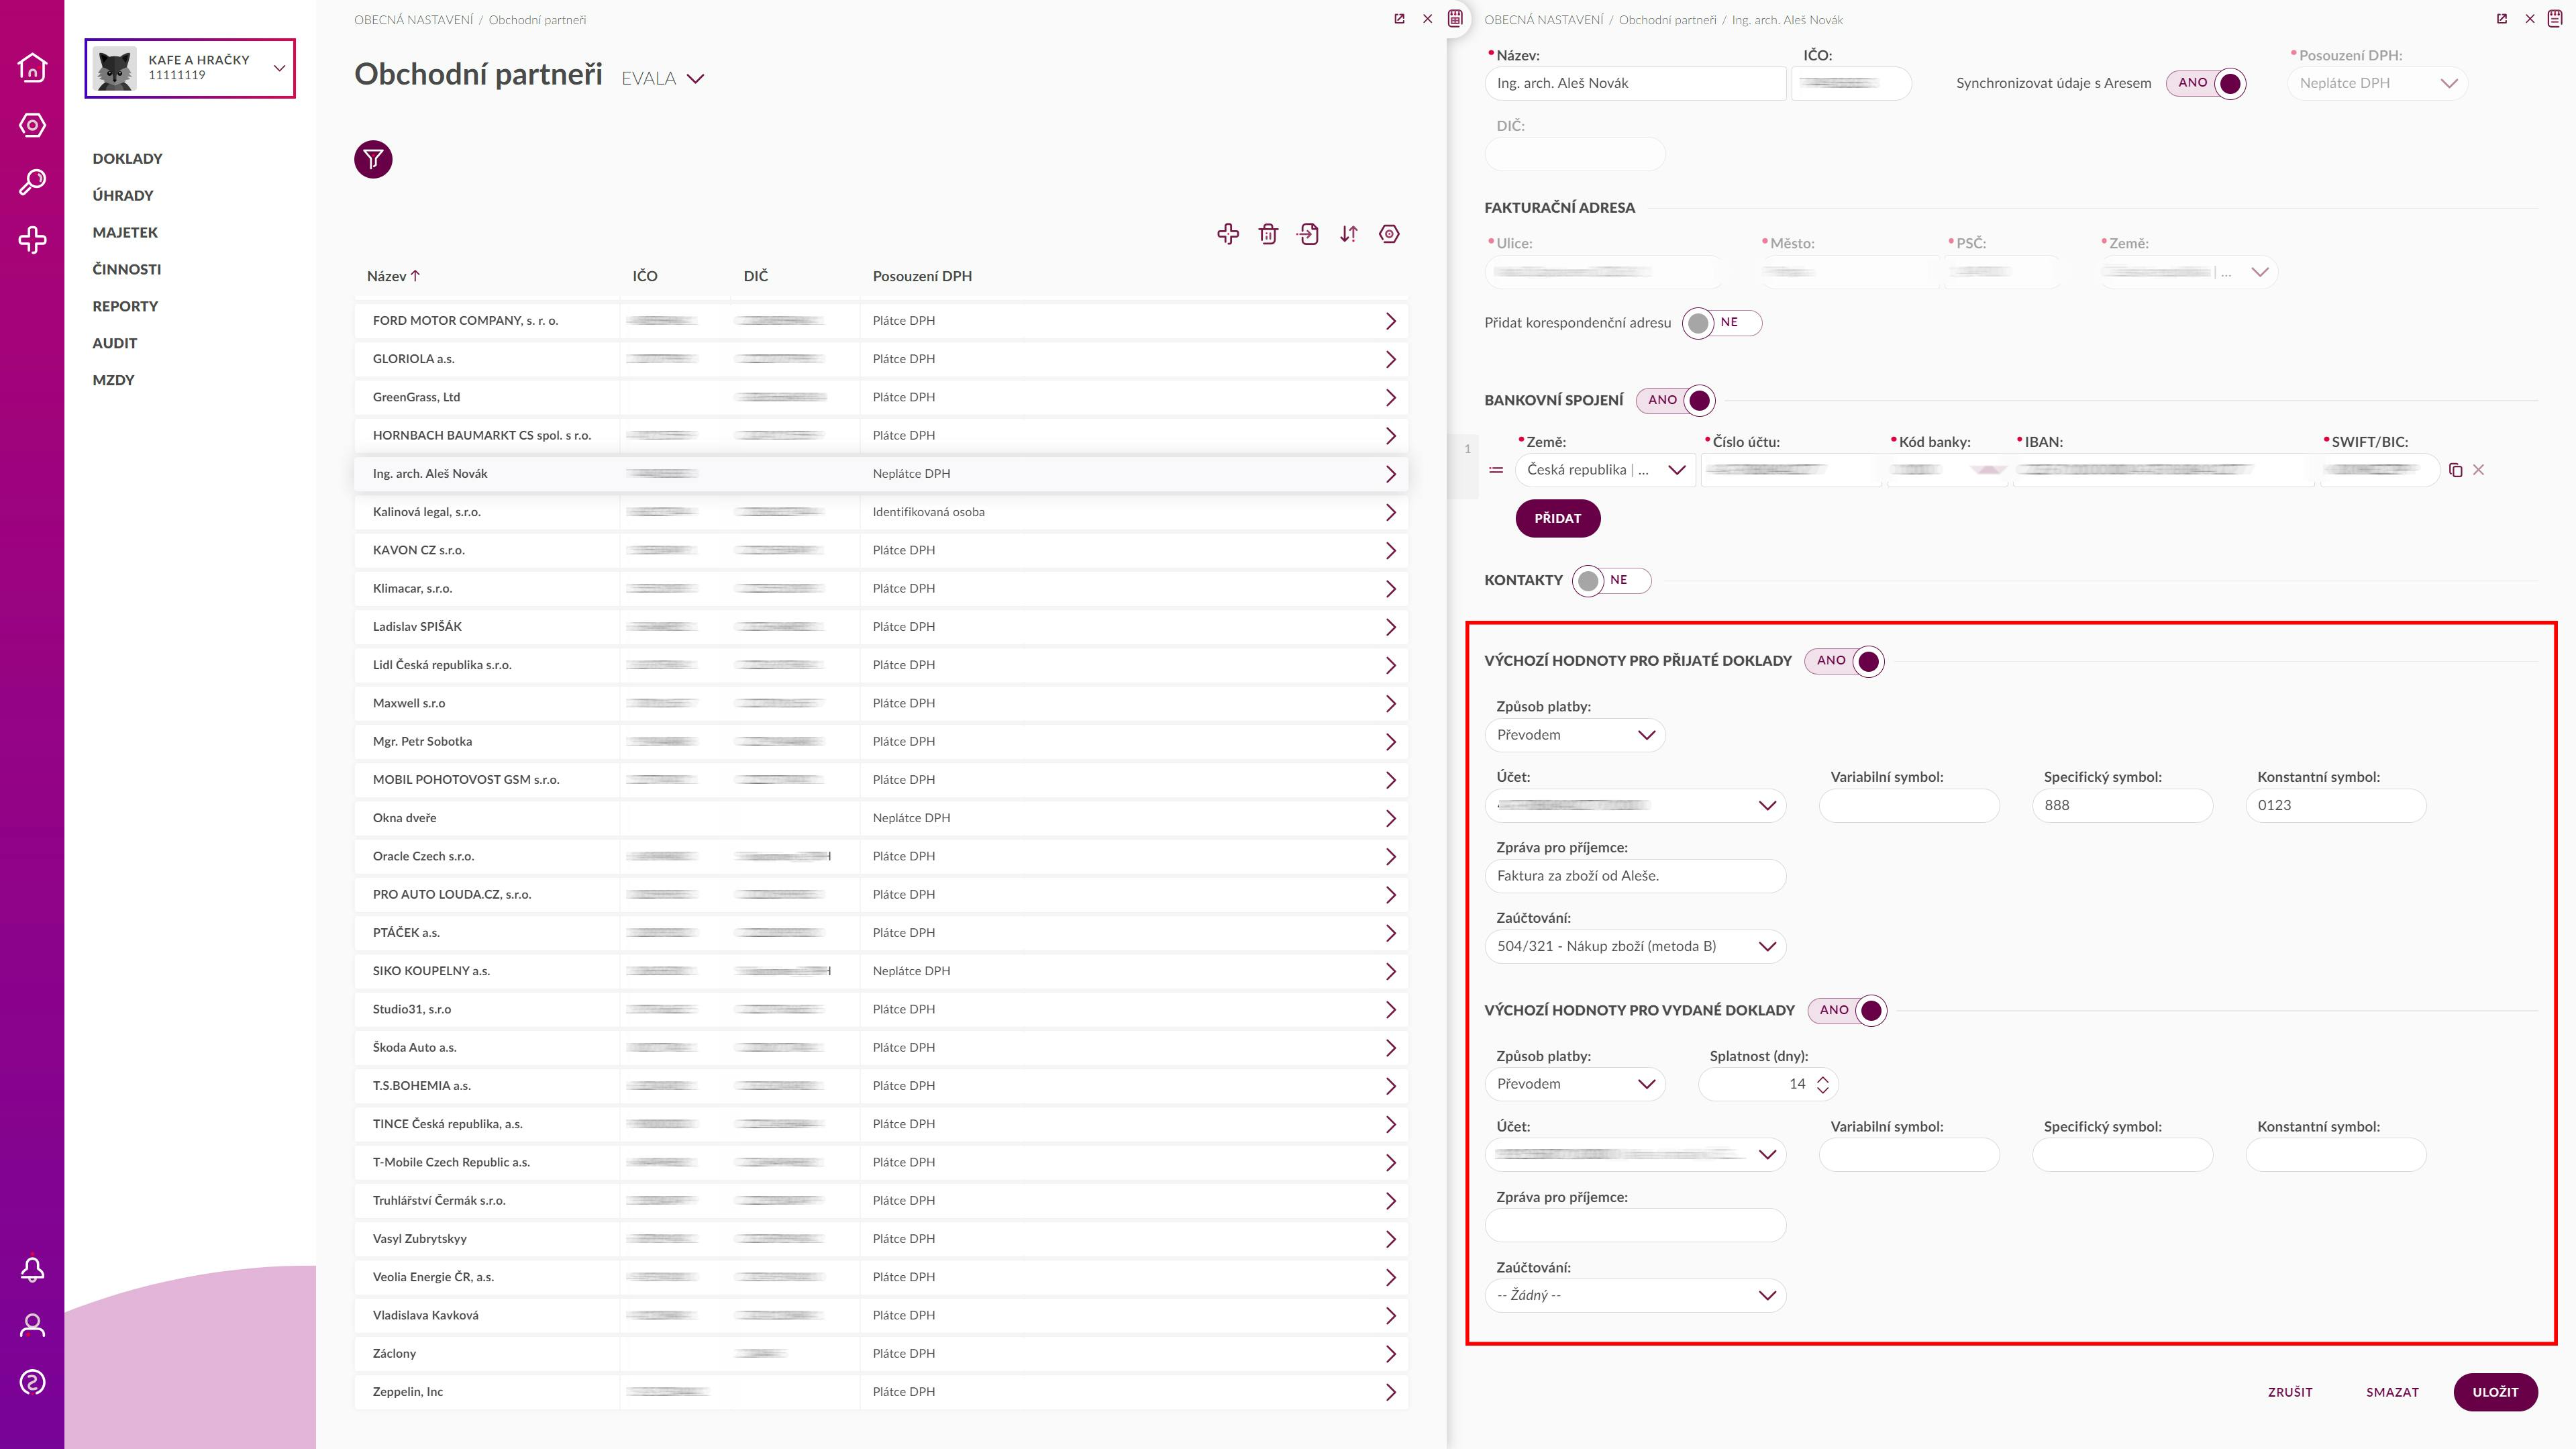Select Lidl Česká republika s.r.o. row
2576x1449 pixels.
click(x=881, y=665)
